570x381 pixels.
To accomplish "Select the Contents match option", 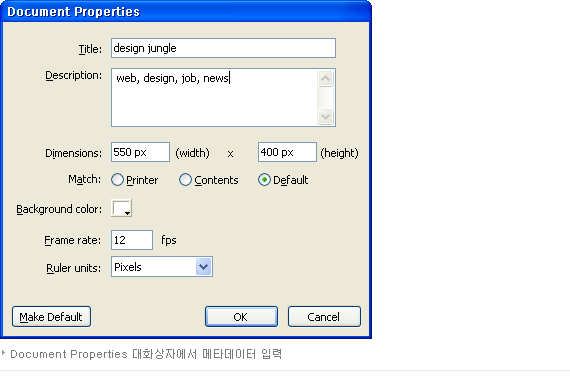I will (185, 180).
